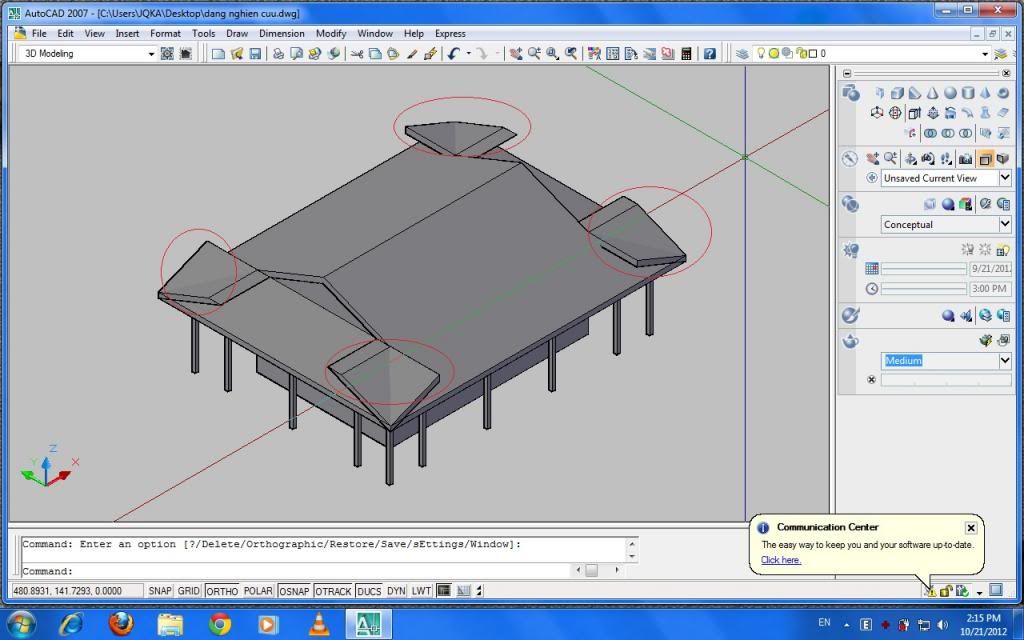Collapse the dashboard with the minus button
Viewport: 1024px width, 640px height.
tap(847, 73)
